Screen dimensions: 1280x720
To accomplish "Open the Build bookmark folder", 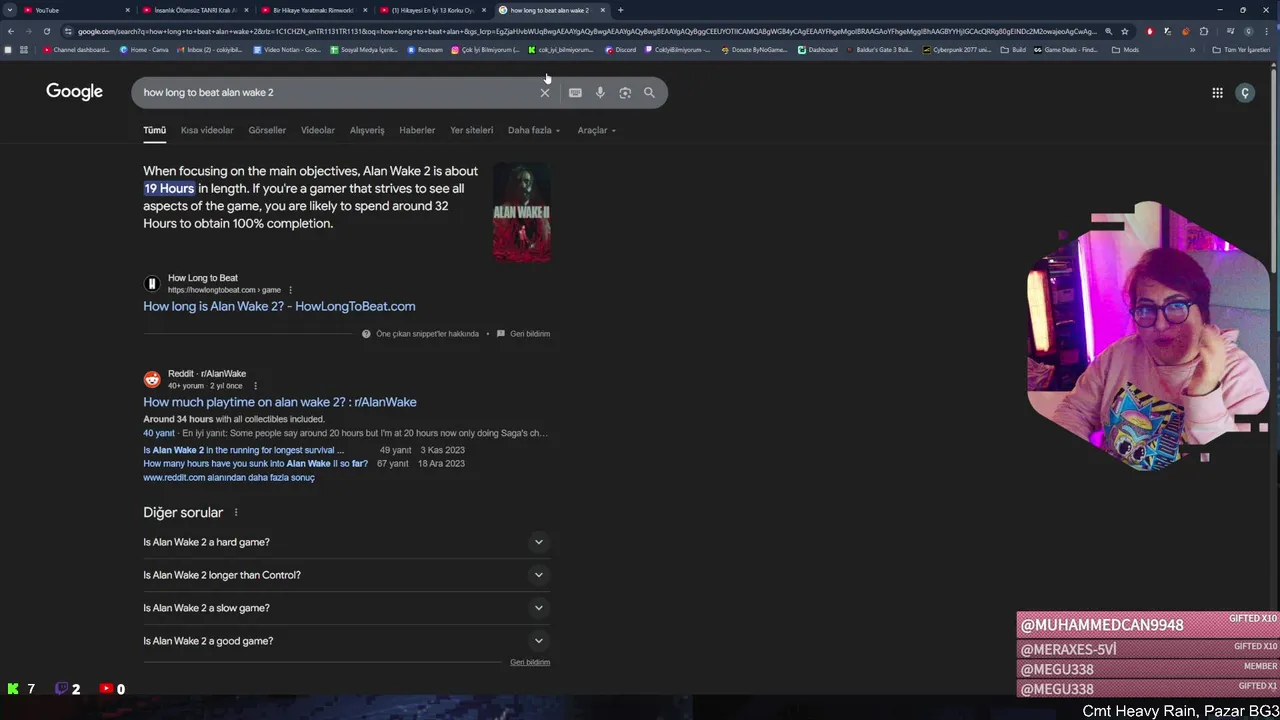I will pos(1013,49).
